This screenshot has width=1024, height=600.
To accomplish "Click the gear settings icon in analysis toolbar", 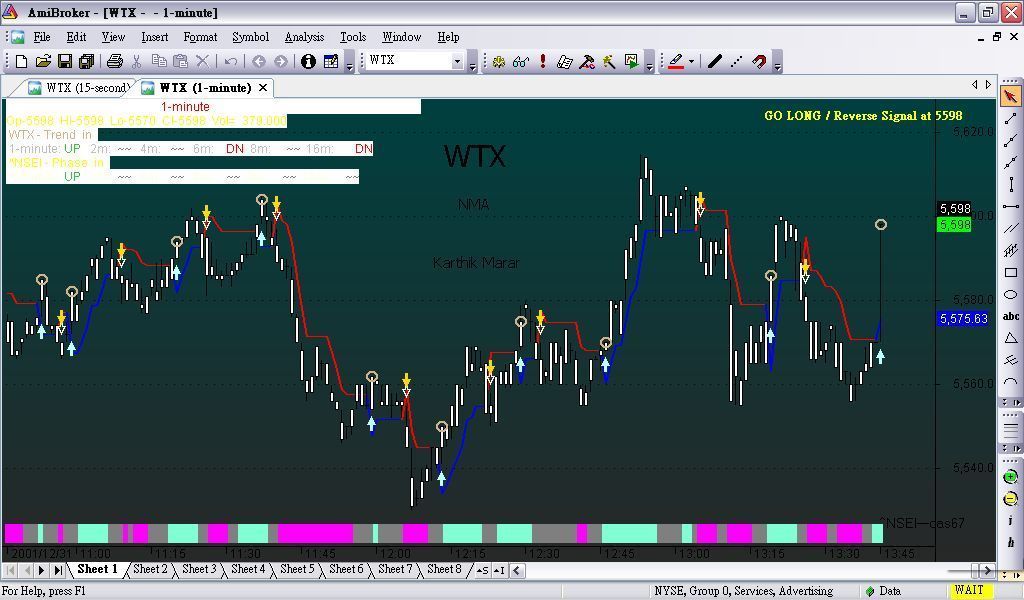I will tap(499, 61).
